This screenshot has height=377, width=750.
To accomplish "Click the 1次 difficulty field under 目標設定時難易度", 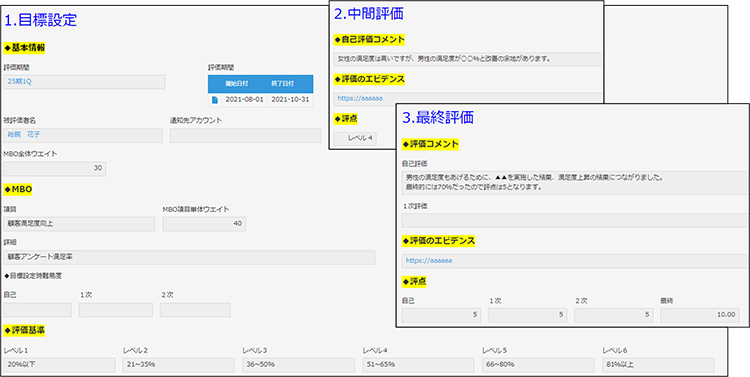I will coord(116,310).
